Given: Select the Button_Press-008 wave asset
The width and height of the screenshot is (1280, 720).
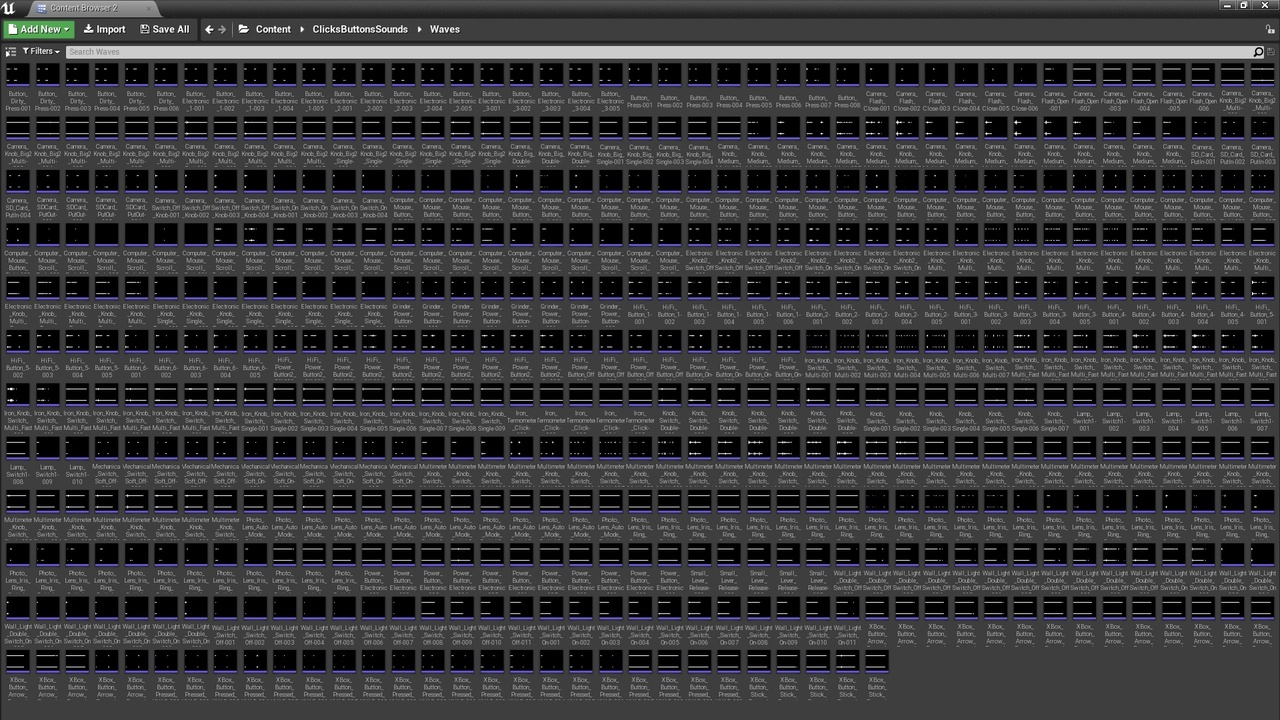Looking at the screenshot, I should pyautogui.click(x=847, y=87).
